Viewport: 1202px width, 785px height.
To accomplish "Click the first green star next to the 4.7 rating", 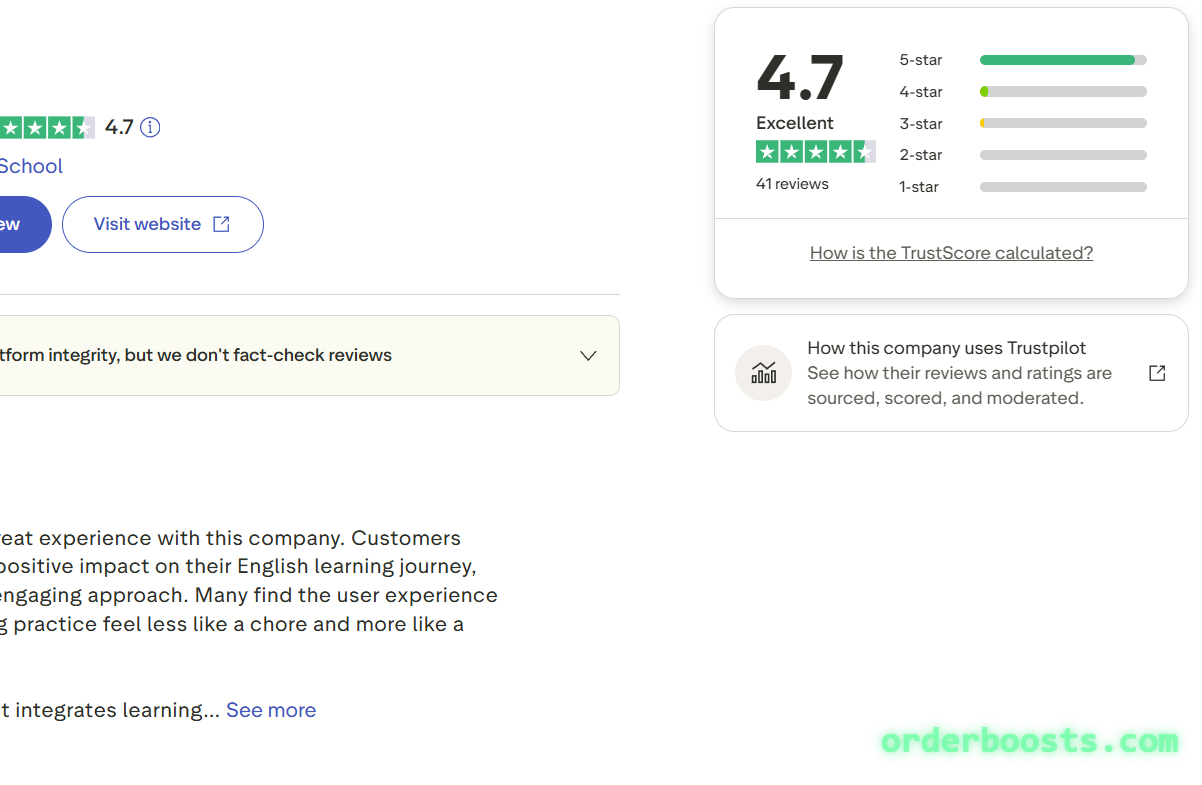I will (x=9, y=127).
